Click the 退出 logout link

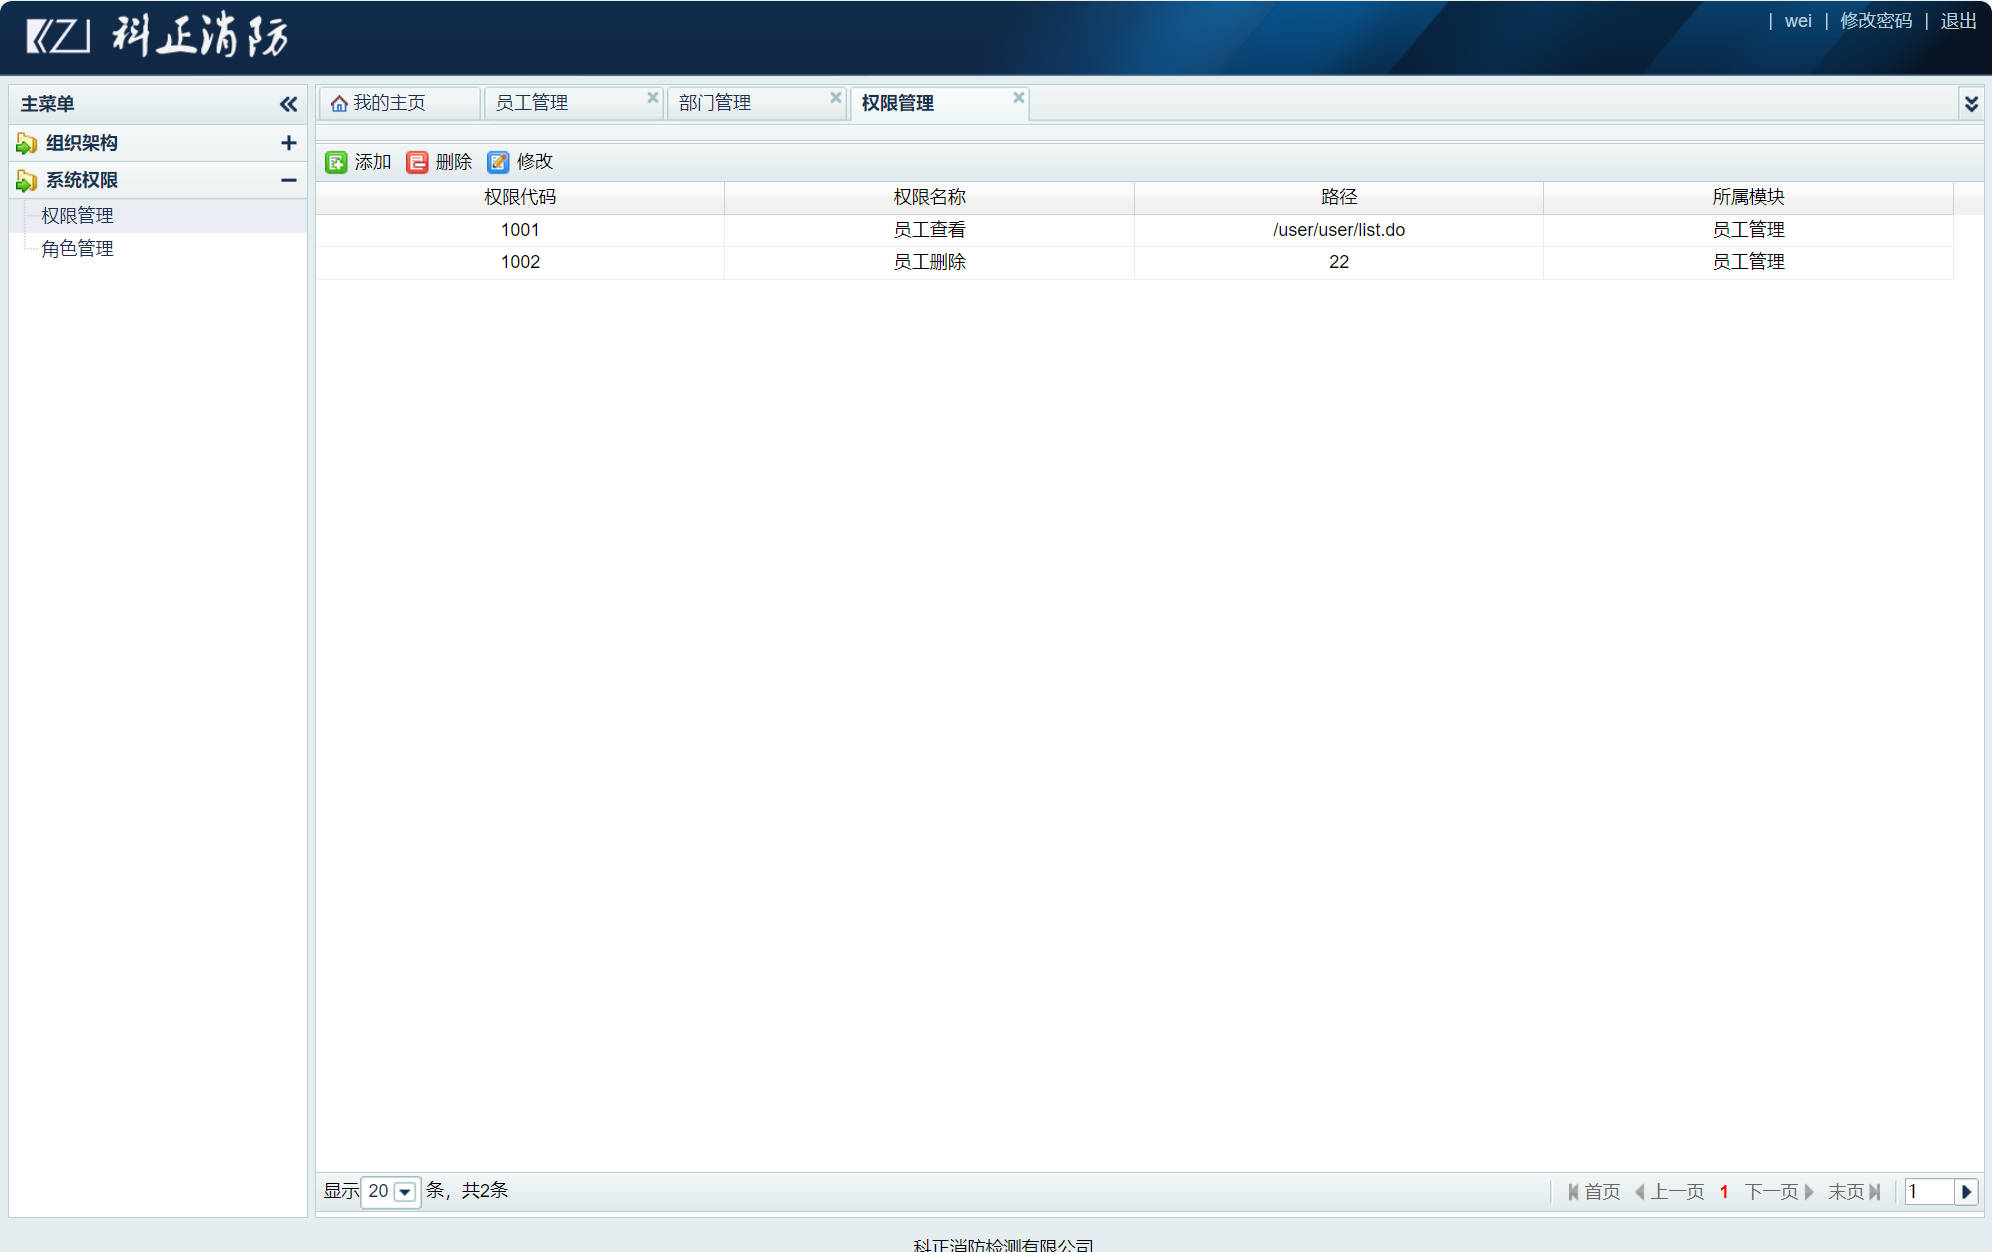1957,21
